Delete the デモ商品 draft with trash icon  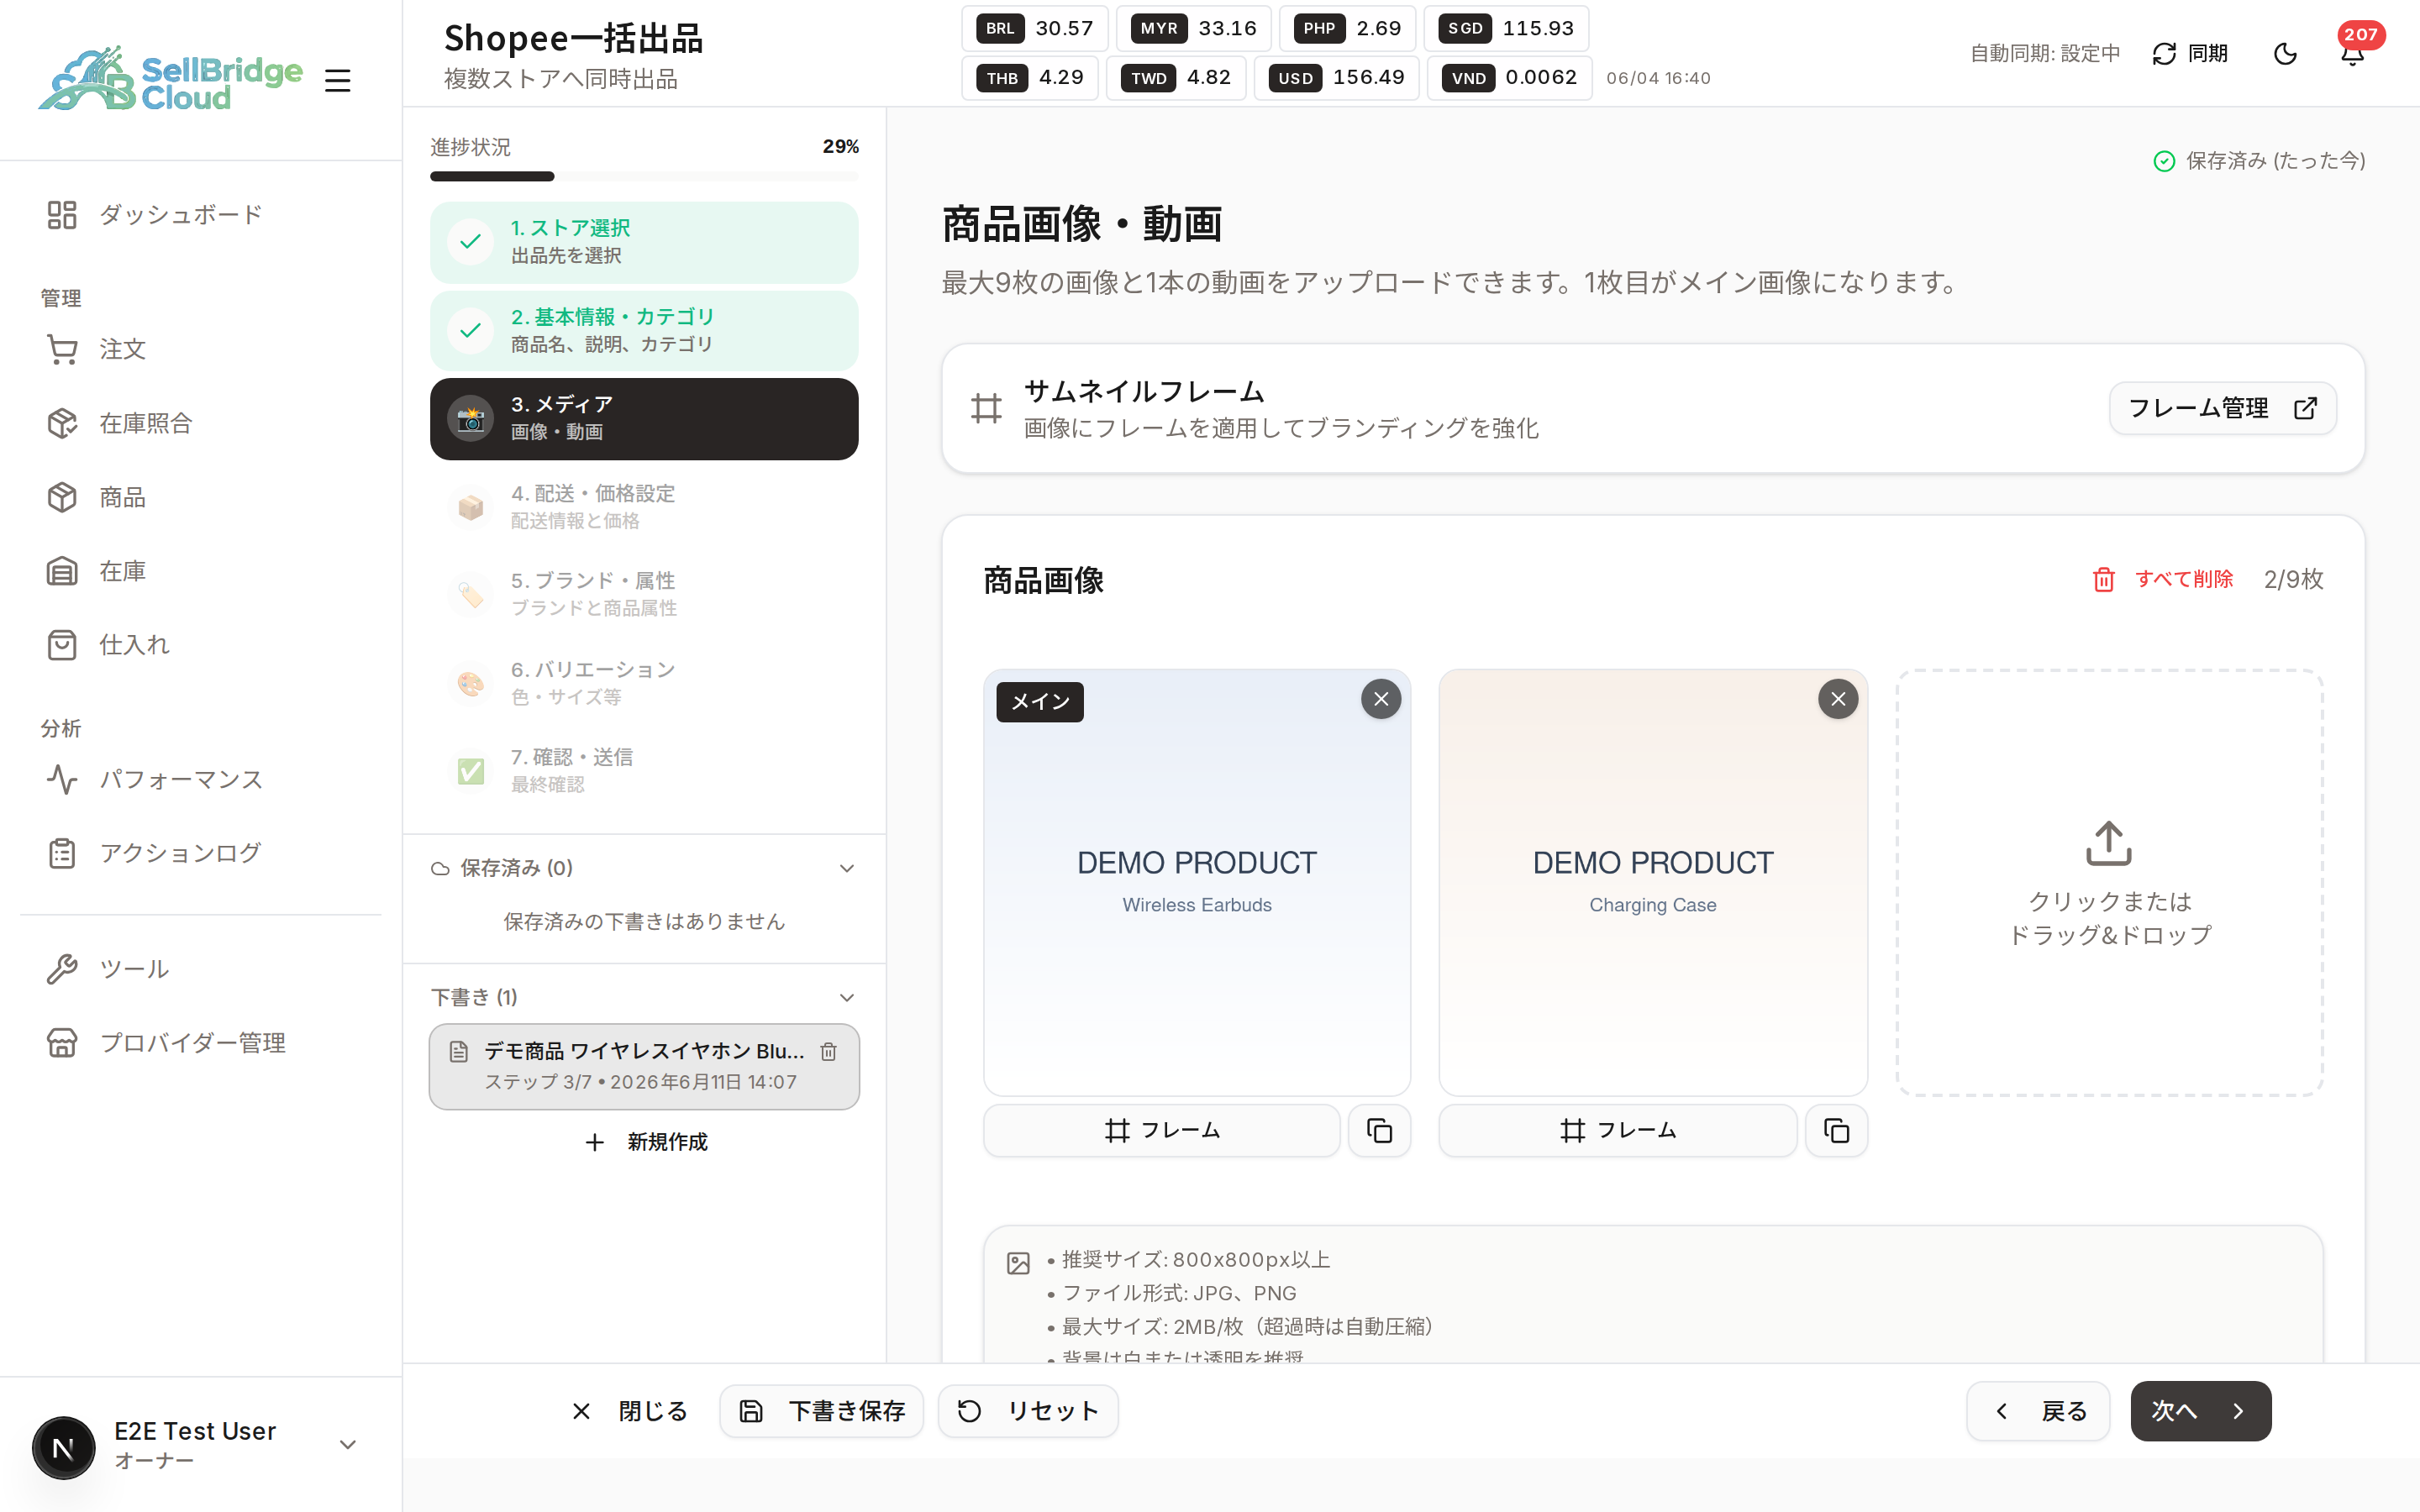coord(829,1051)
